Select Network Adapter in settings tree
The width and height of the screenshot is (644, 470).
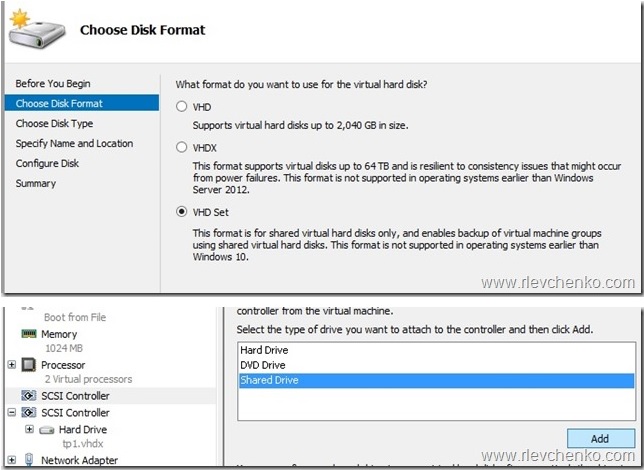tap(79, 460)
